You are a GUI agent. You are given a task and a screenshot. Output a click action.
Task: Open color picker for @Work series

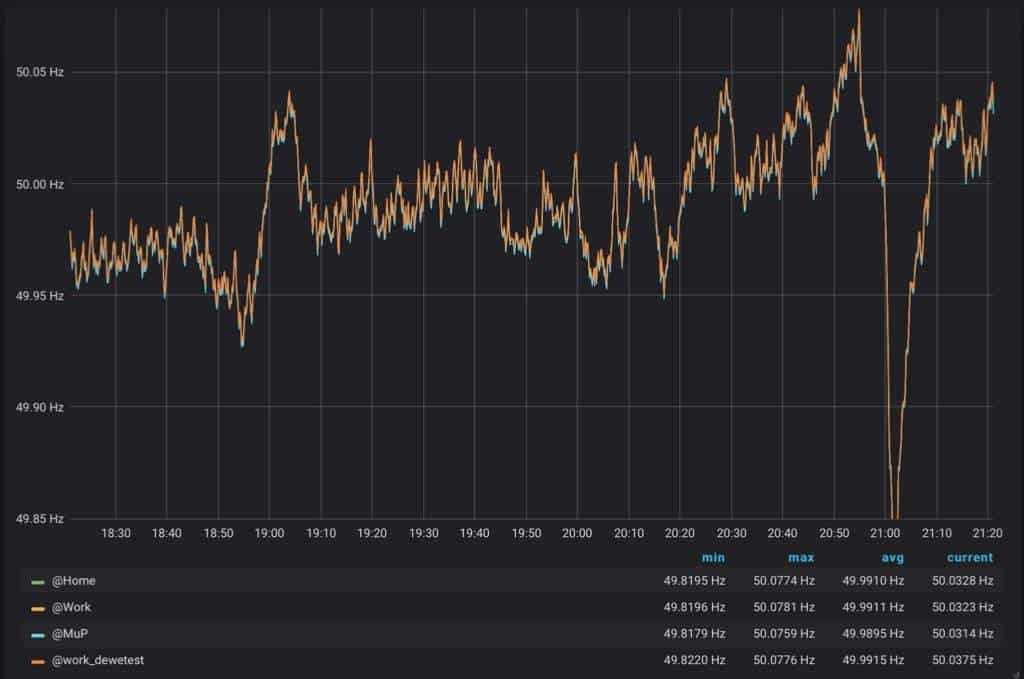tap(38, 607)
